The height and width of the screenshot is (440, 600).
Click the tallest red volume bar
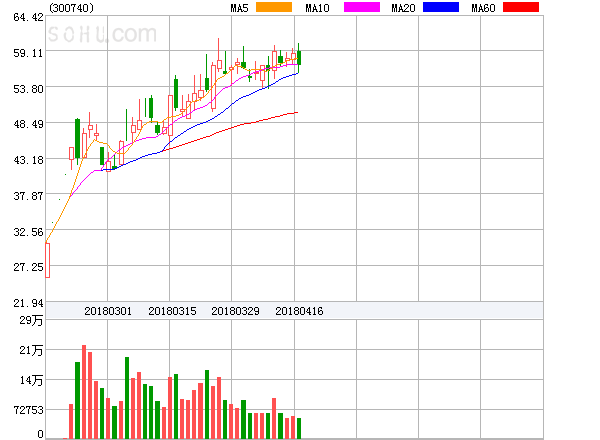coord(84,392)
